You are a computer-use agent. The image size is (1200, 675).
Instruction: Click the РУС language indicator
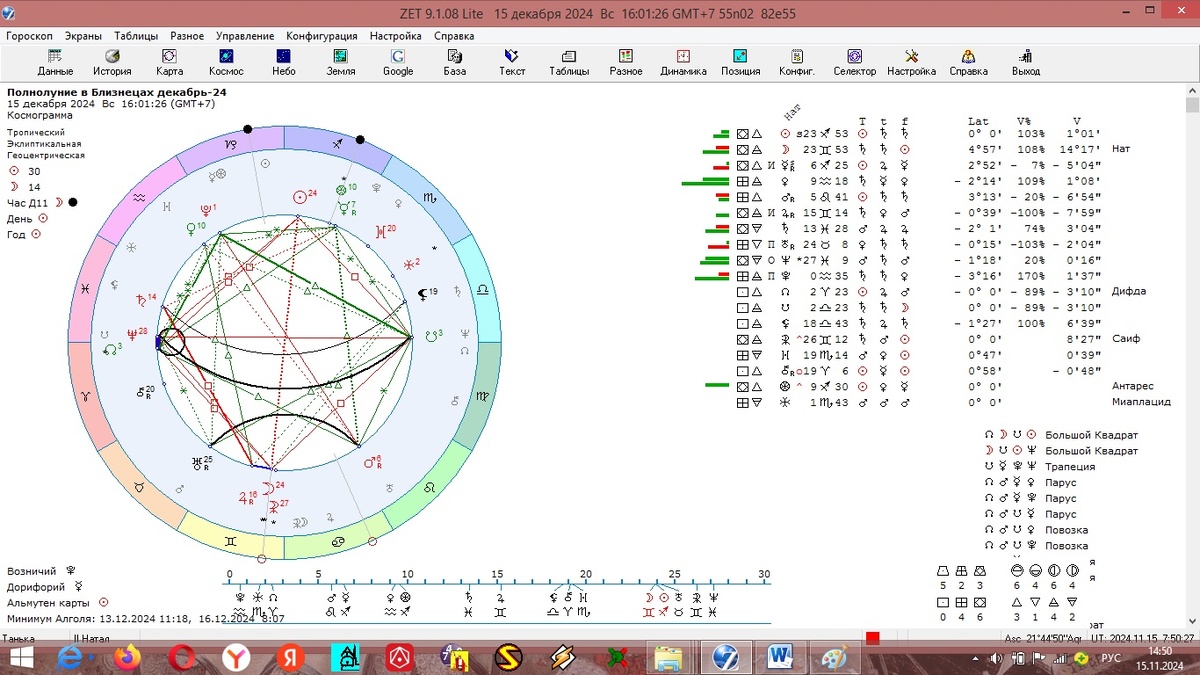(x=1113, y=659)
